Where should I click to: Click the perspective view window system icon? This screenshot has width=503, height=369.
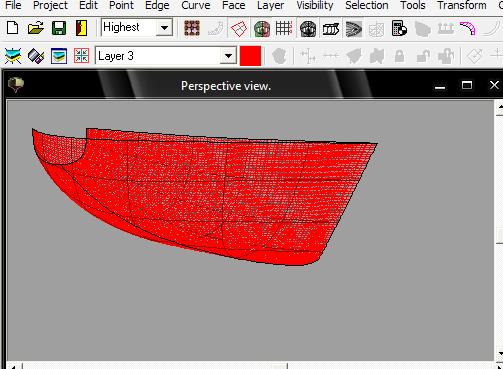pos(16,84)
